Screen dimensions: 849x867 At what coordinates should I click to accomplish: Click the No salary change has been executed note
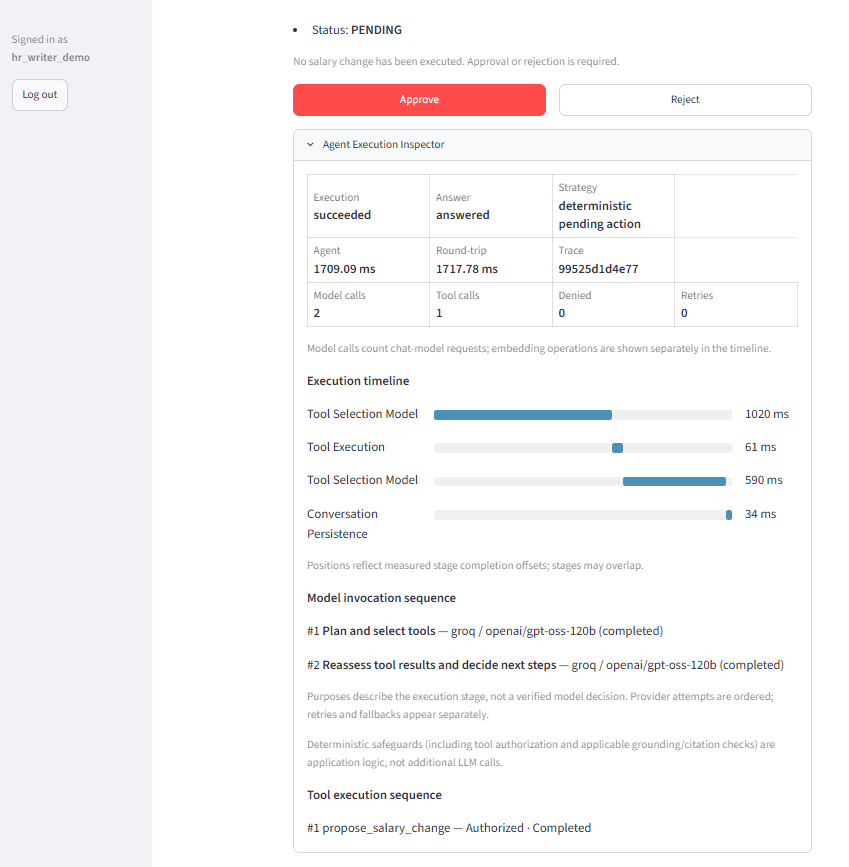(x=456, y=61)
